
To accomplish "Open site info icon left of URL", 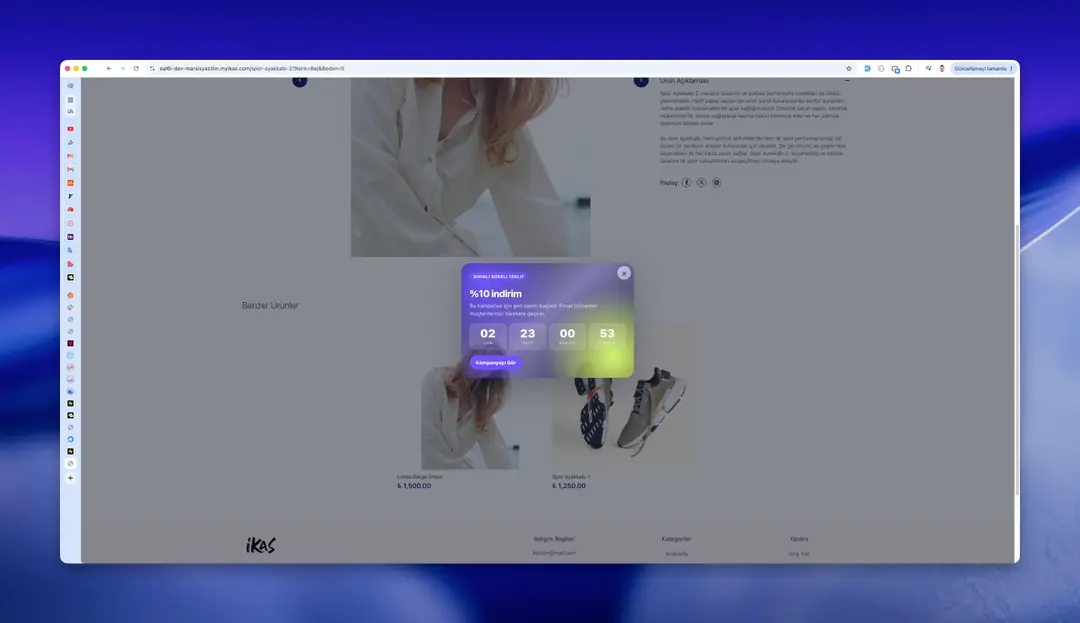I will 152,68.
